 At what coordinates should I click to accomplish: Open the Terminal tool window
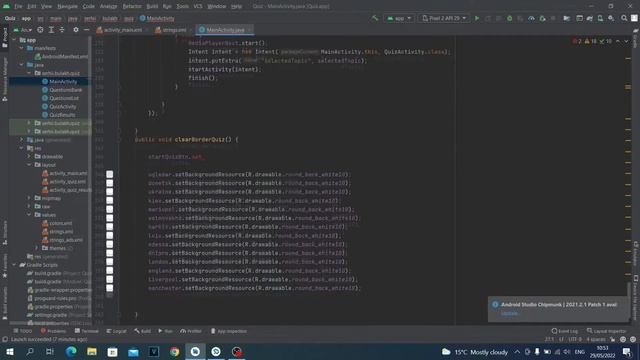[x=87, y=331]
